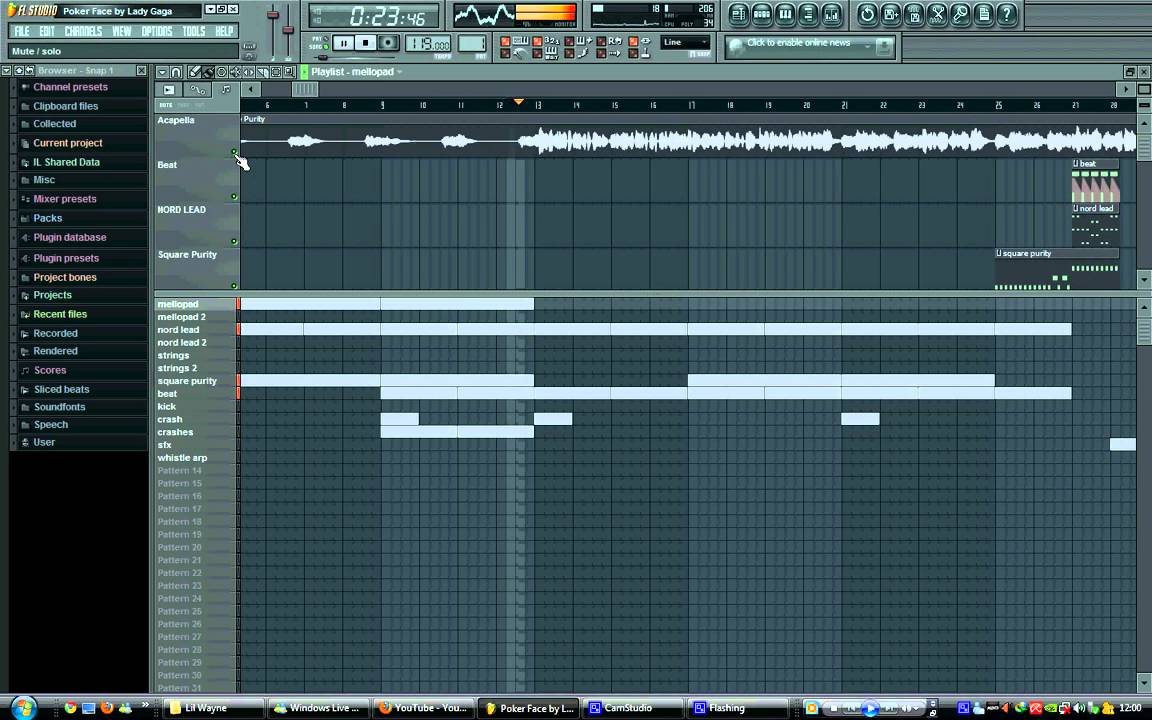Click the Render/export to audio icon
Screen dimensions: 1152x720
click(914, 14)
